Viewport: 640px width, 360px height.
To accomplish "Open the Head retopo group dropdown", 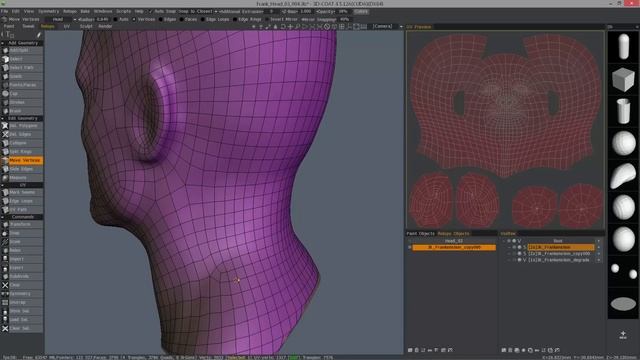I will pyautogui.click(x=61, y=19).
